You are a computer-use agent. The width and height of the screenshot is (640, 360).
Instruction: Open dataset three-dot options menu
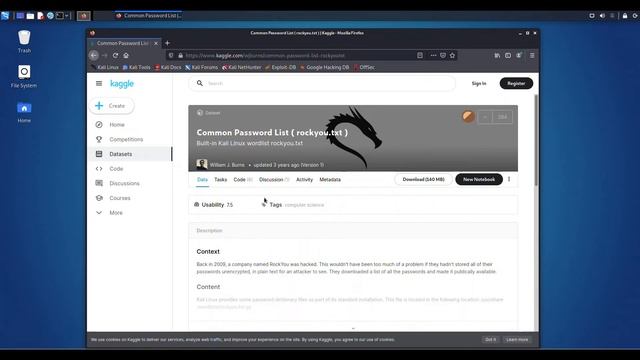[x=509, y=179]
